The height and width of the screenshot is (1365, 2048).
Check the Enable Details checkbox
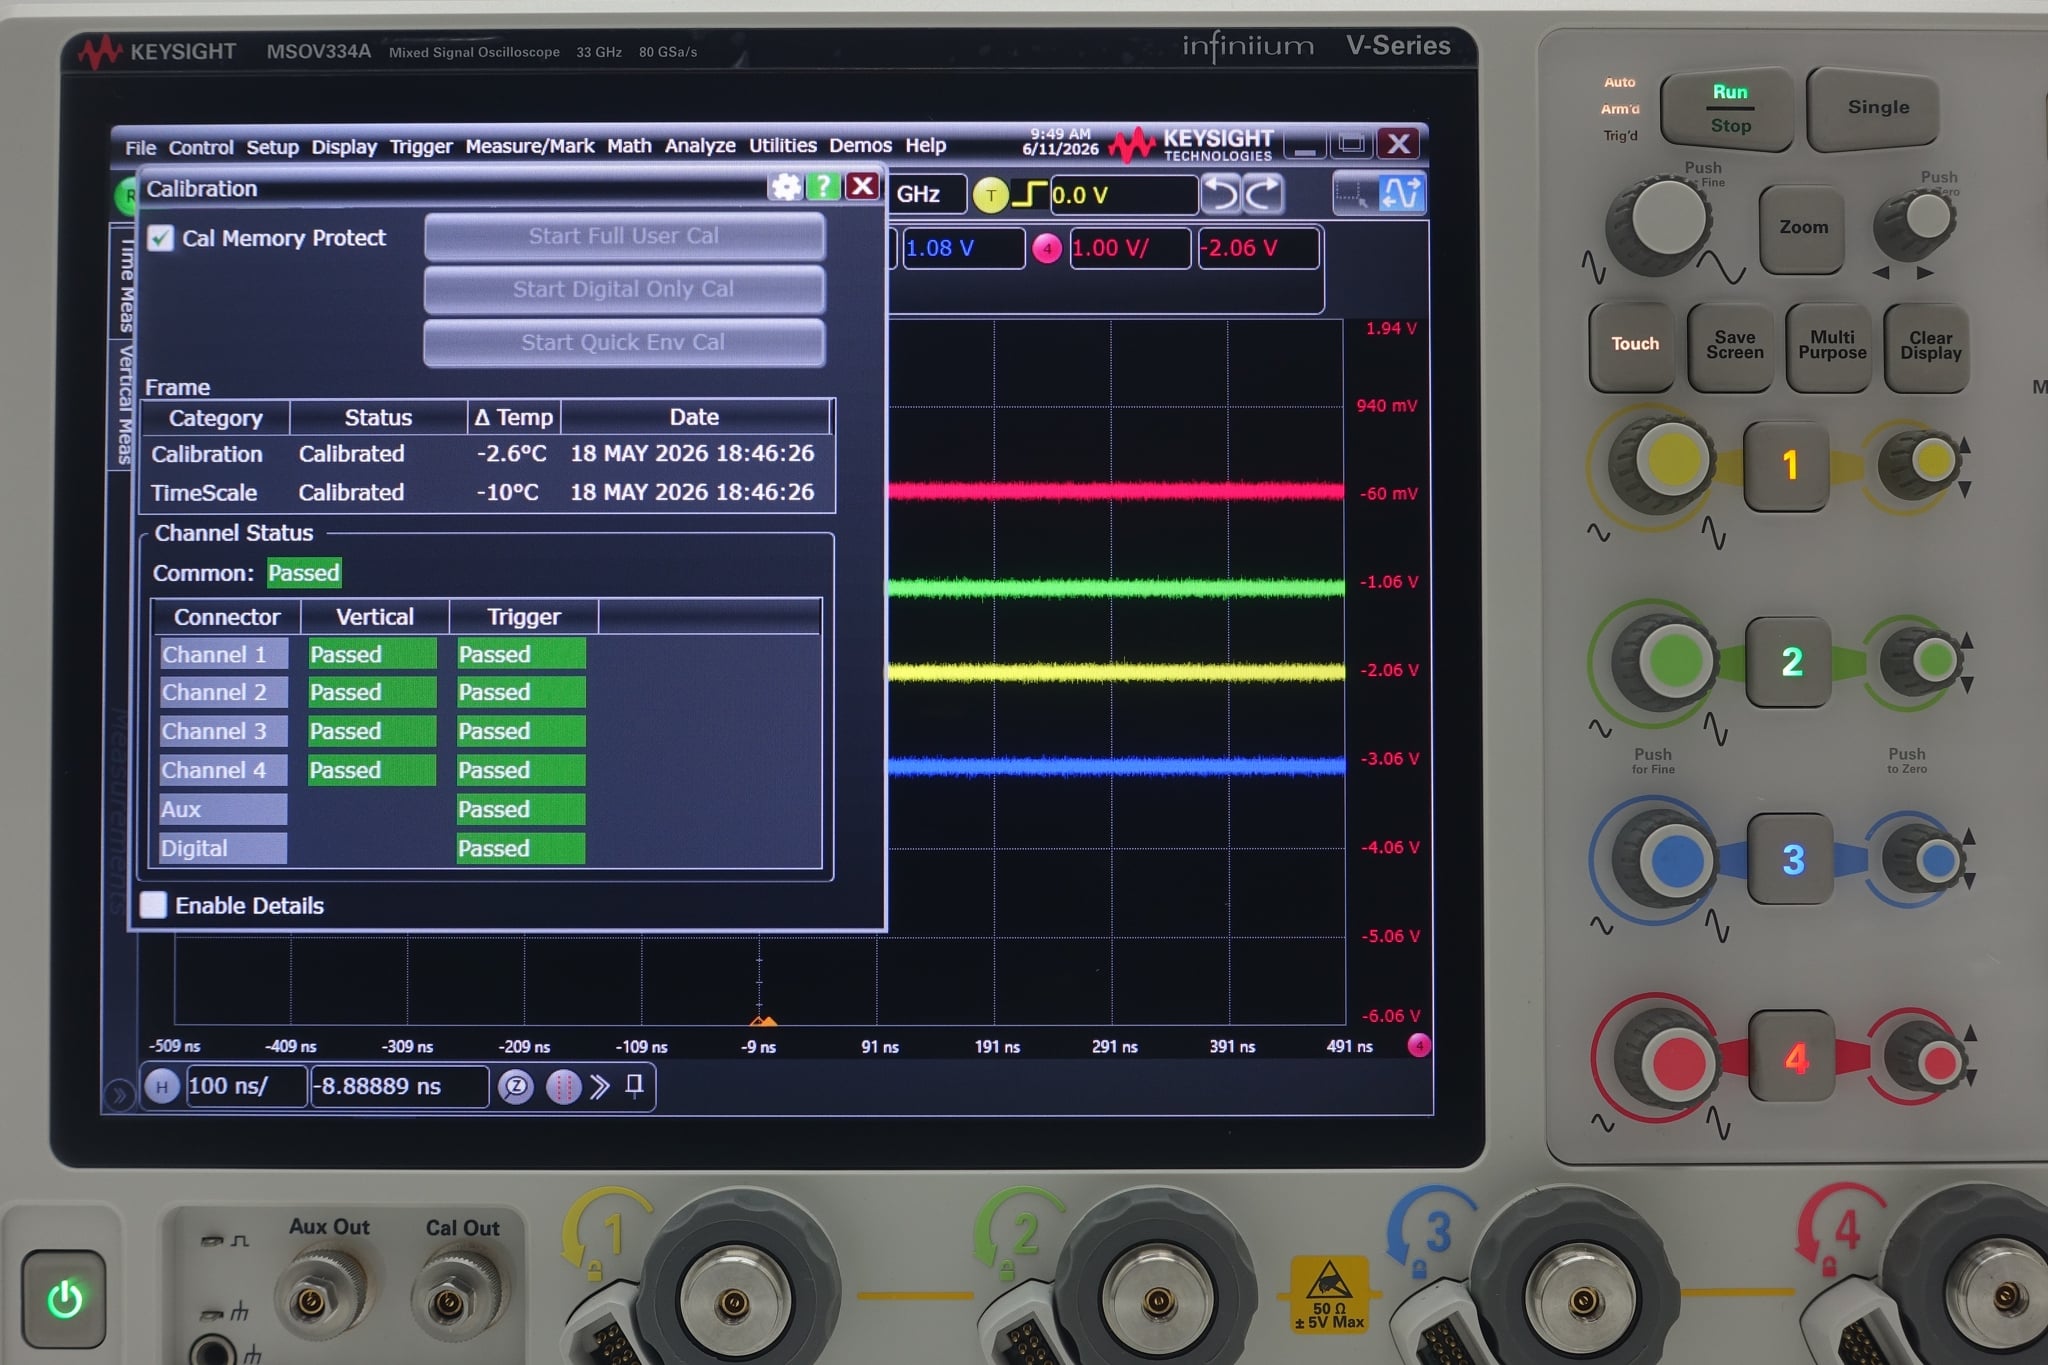154,905
